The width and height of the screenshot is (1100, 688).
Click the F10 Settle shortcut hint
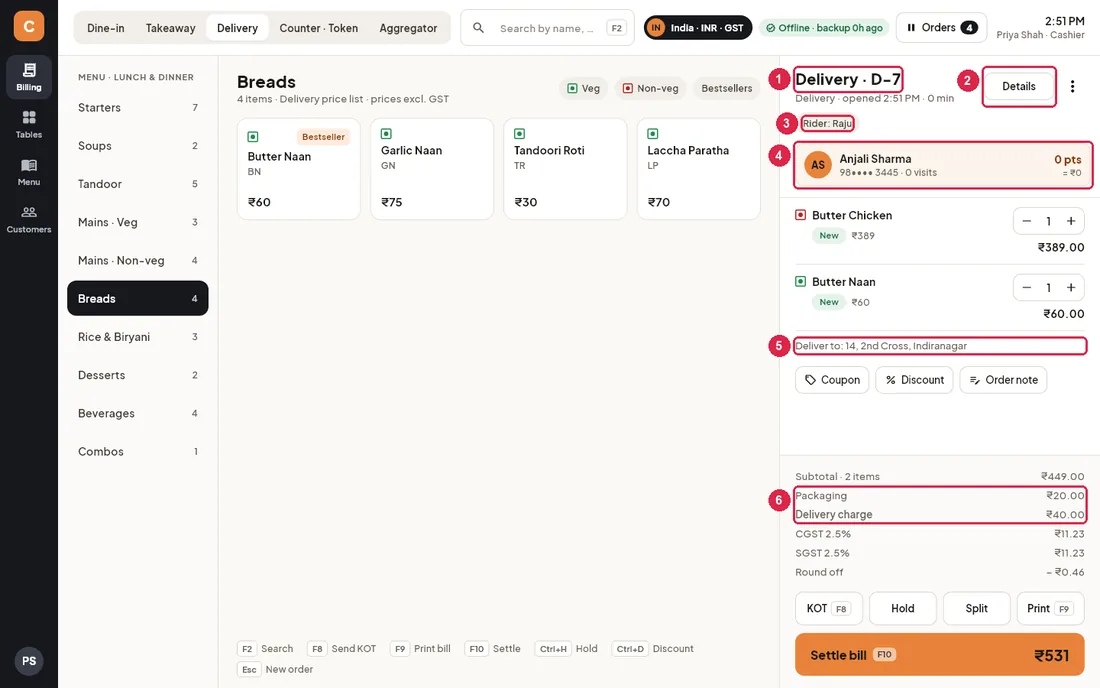492,649
